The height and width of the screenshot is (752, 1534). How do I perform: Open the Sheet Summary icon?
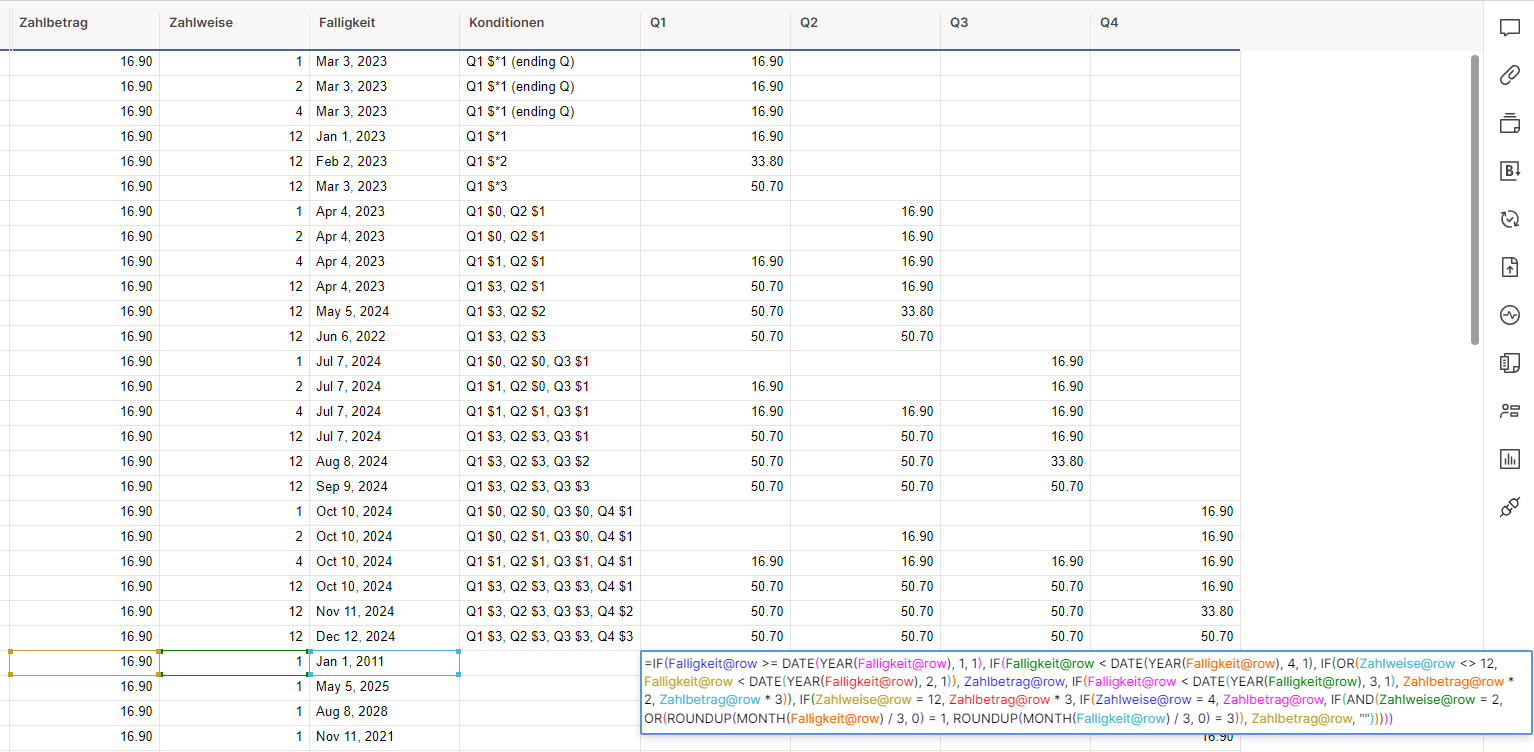point(1509,363)
